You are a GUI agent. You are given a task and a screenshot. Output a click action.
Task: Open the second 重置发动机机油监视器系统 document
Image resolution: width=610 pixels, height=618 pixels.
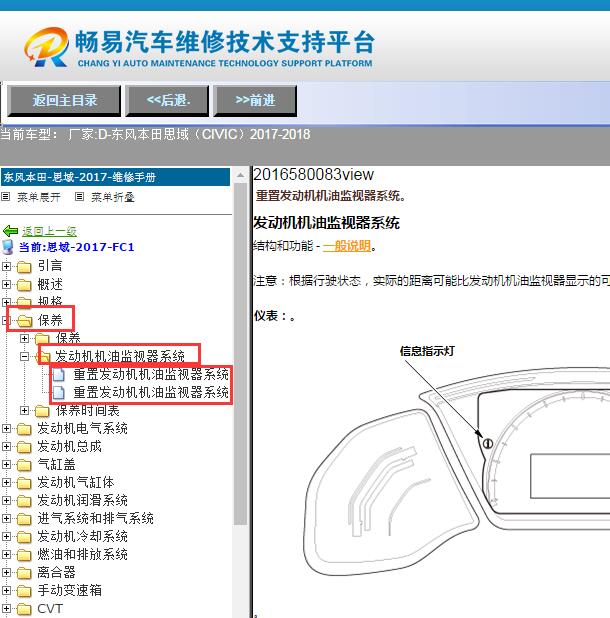pyautogui.click(x=151, y=393)
